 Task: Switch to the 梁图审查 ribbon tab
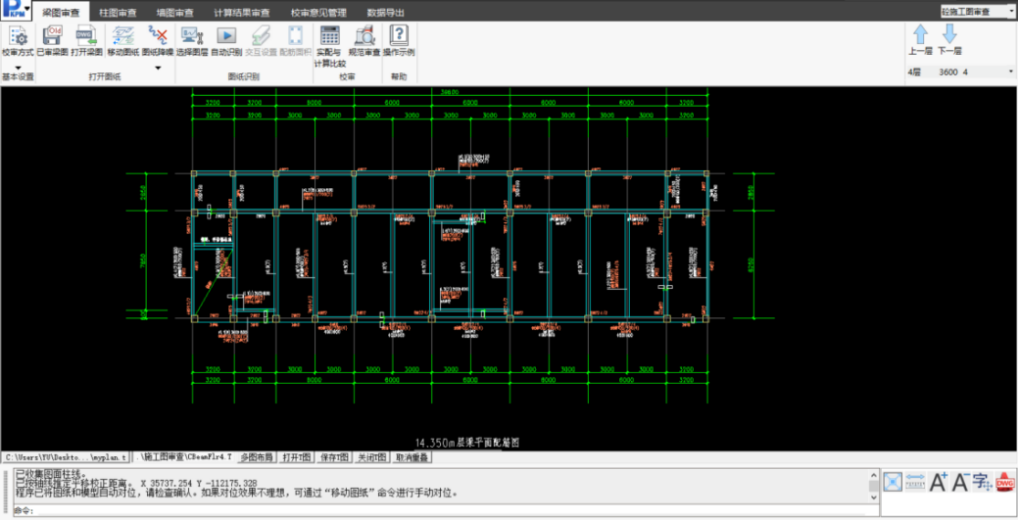(x=61, y=12)
